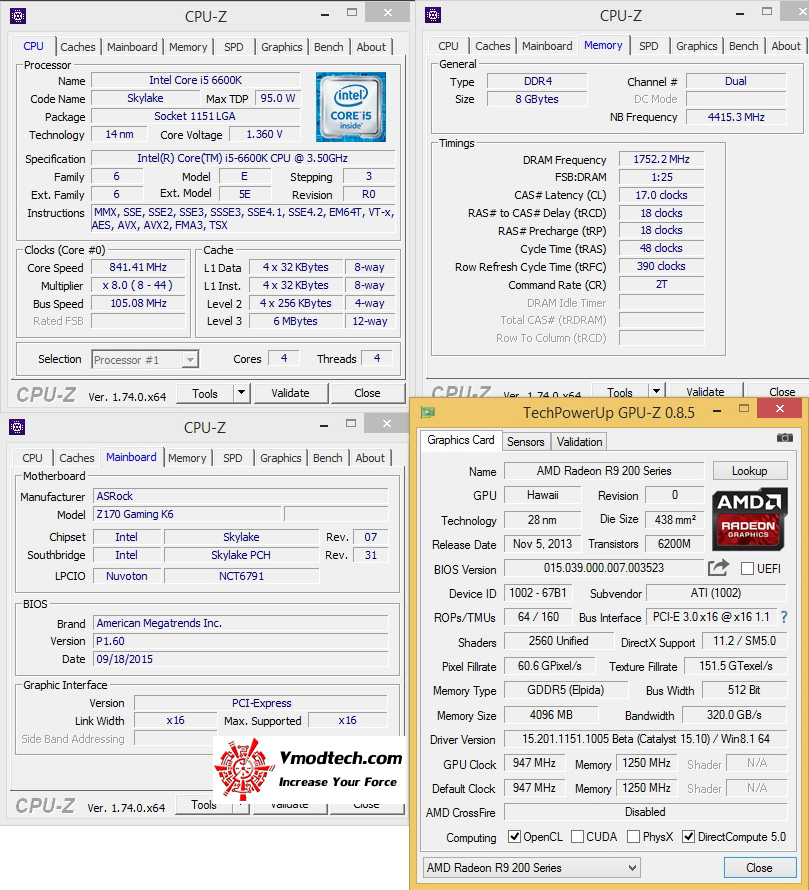
Task: Take a GPU-Z screenshot with camera icon
Action: pos(785,438)
